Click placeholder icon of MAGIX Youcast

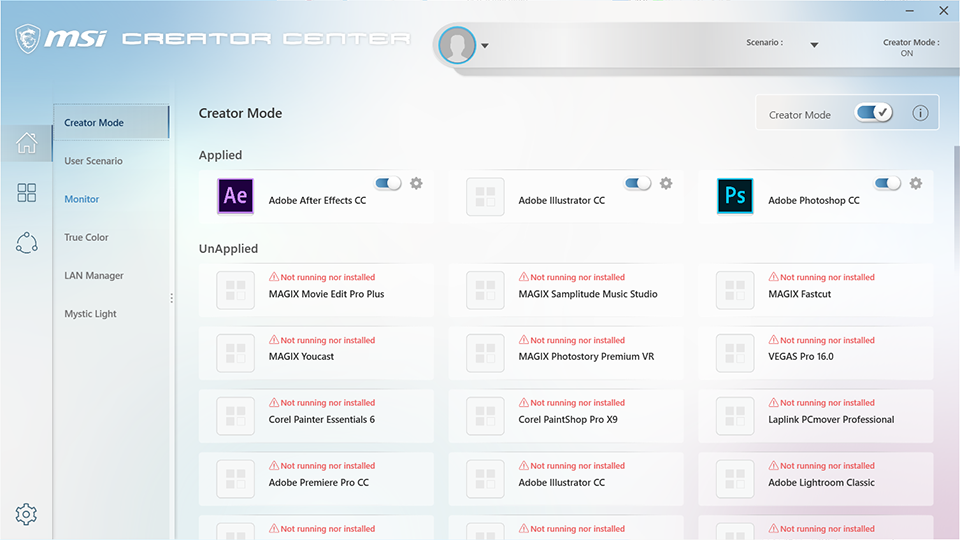pos(236,353)
